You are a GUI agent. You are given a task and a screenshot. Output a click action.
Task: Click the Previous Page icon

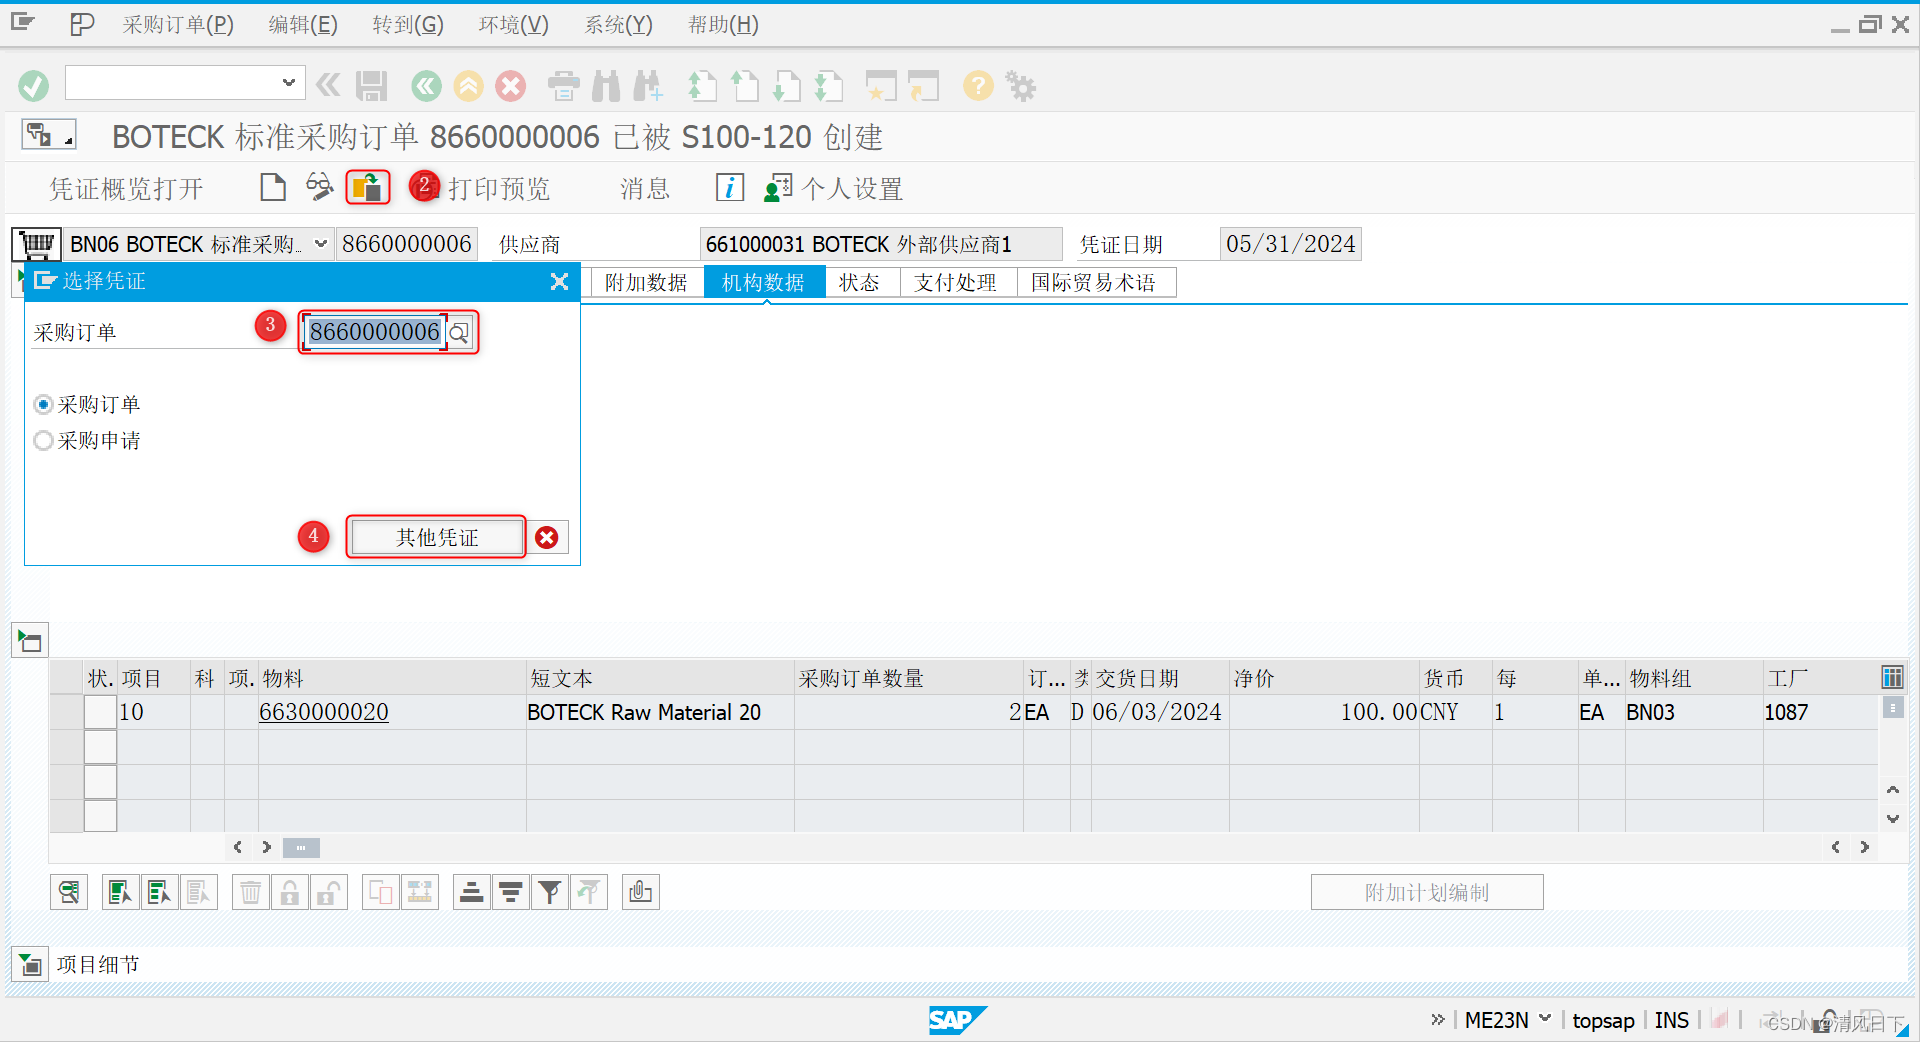point(744,86)
